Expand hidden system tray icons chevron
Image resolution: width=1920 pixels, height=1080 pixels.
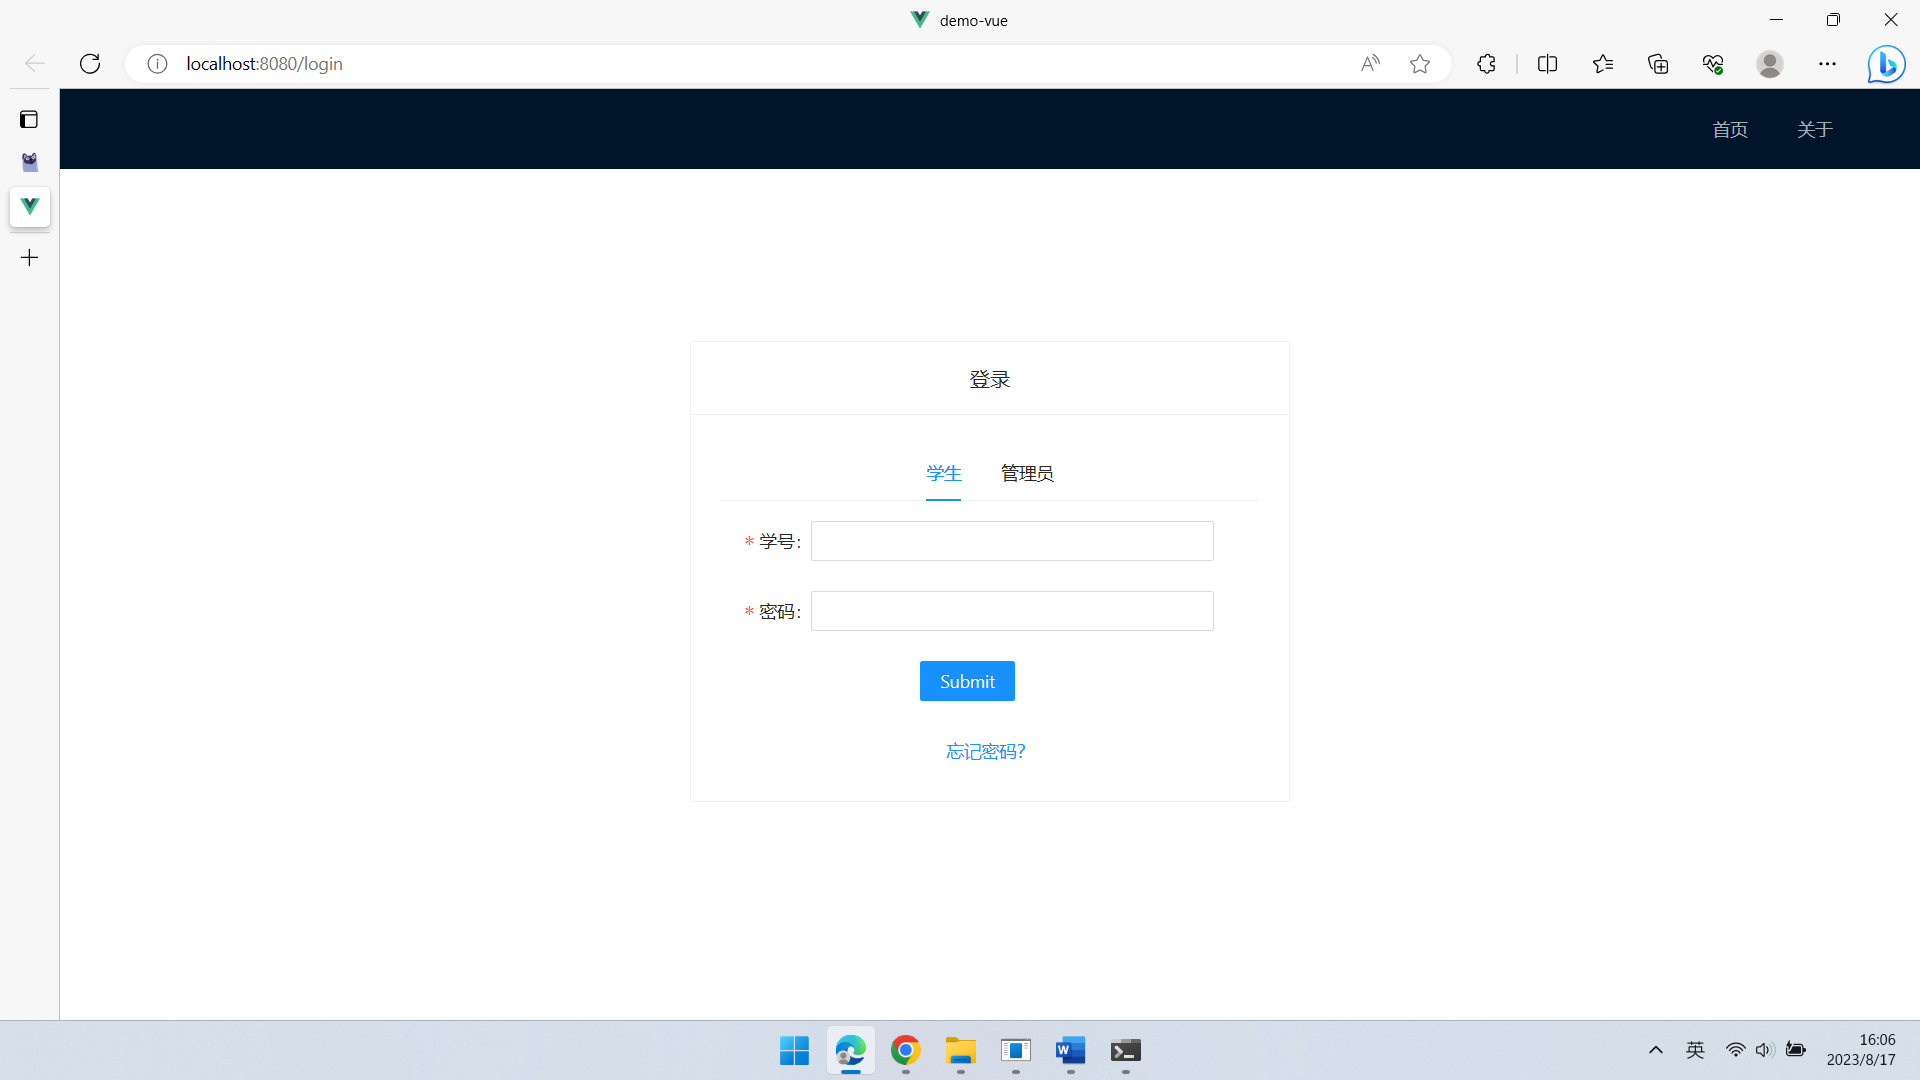(x=1656, y=1050)
